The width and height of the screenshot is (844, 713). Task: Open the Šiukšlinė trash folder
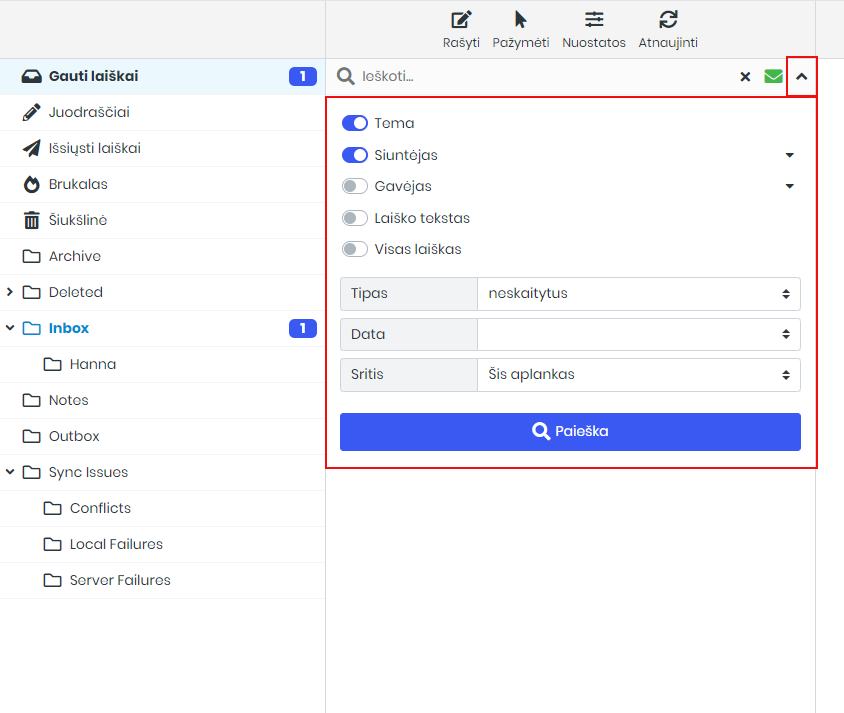(x=161, y=221)
